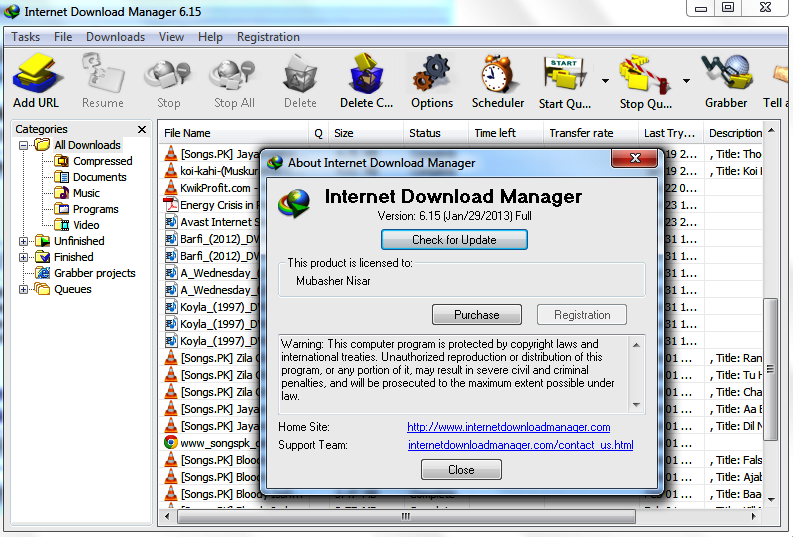Image resolution: width=793 pixels, height=537 pixels.
Task: Open the internetdownloadmanager.com home site link
Action: 508,427
